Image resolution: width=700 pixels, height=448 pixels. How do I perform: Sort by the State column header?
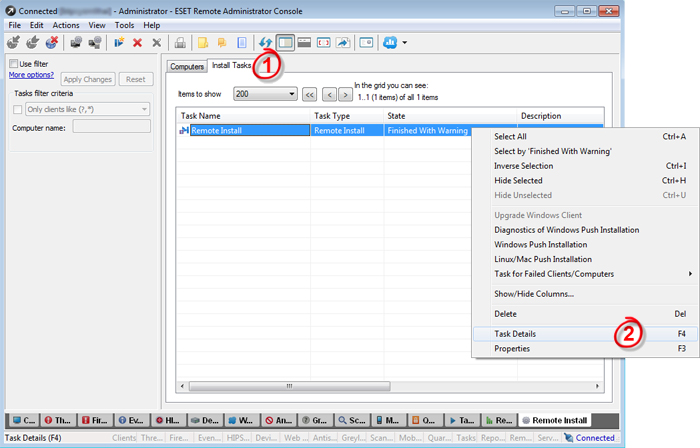[x=450, y=116]
